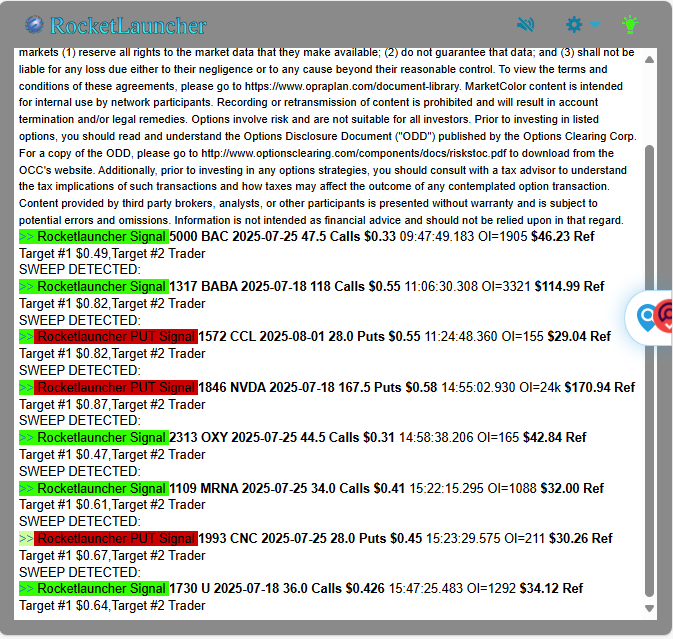Select the Rocketlauncher PUT Signal label for CCL
This screenshot has width=673, height=639.
(116, 336)
